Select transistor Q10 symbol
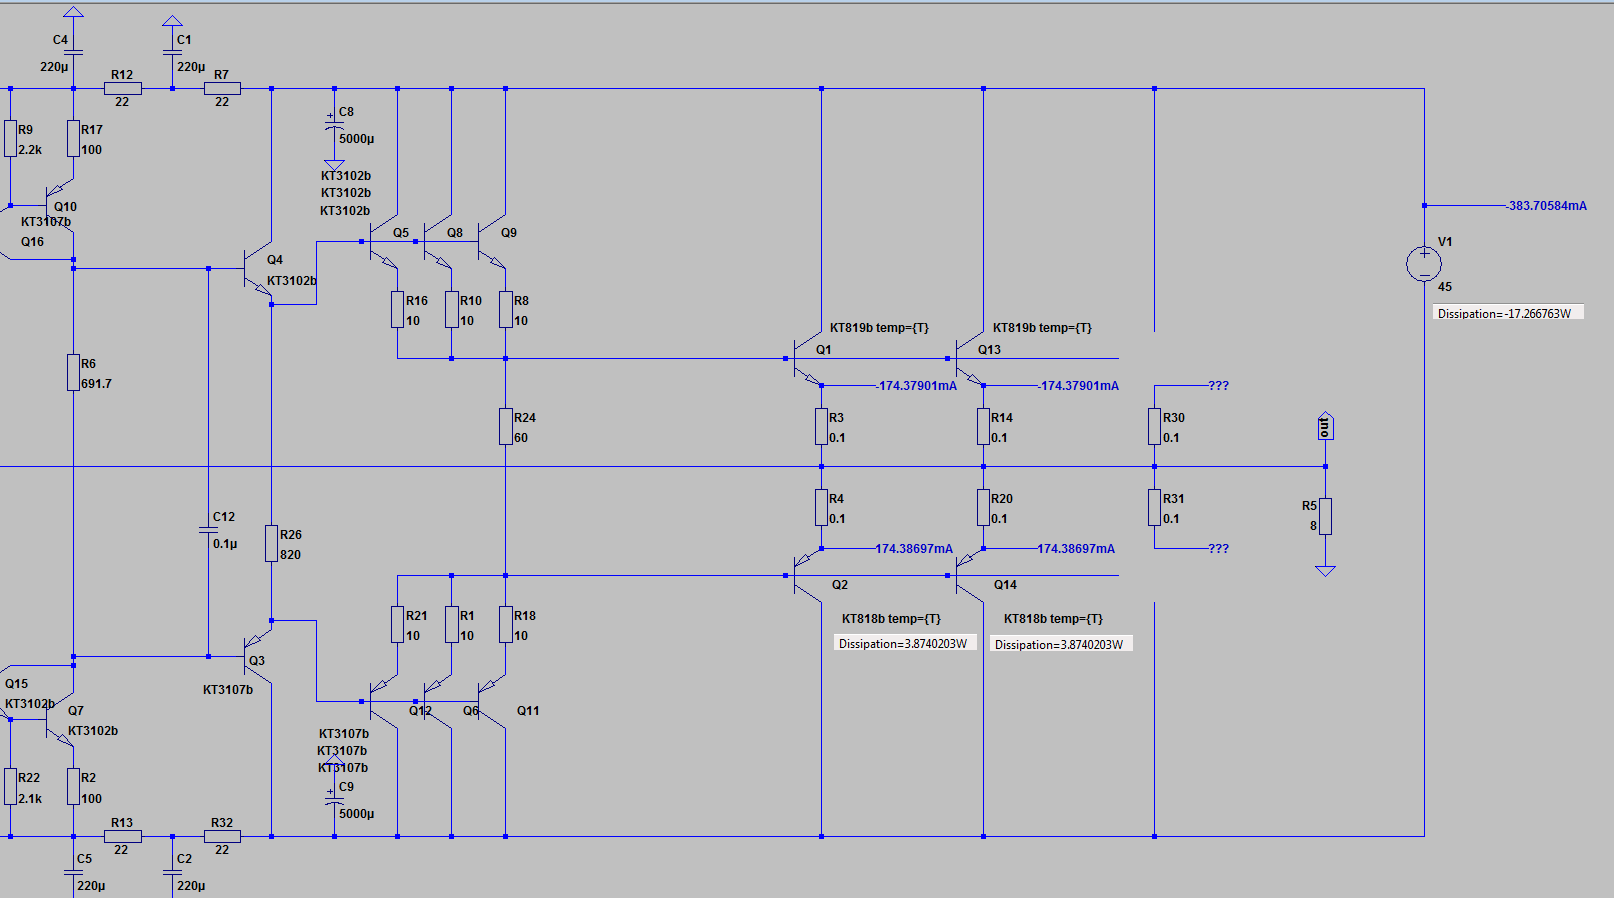Viewport: 1614px width, 898px height. (x=60, y=205)
